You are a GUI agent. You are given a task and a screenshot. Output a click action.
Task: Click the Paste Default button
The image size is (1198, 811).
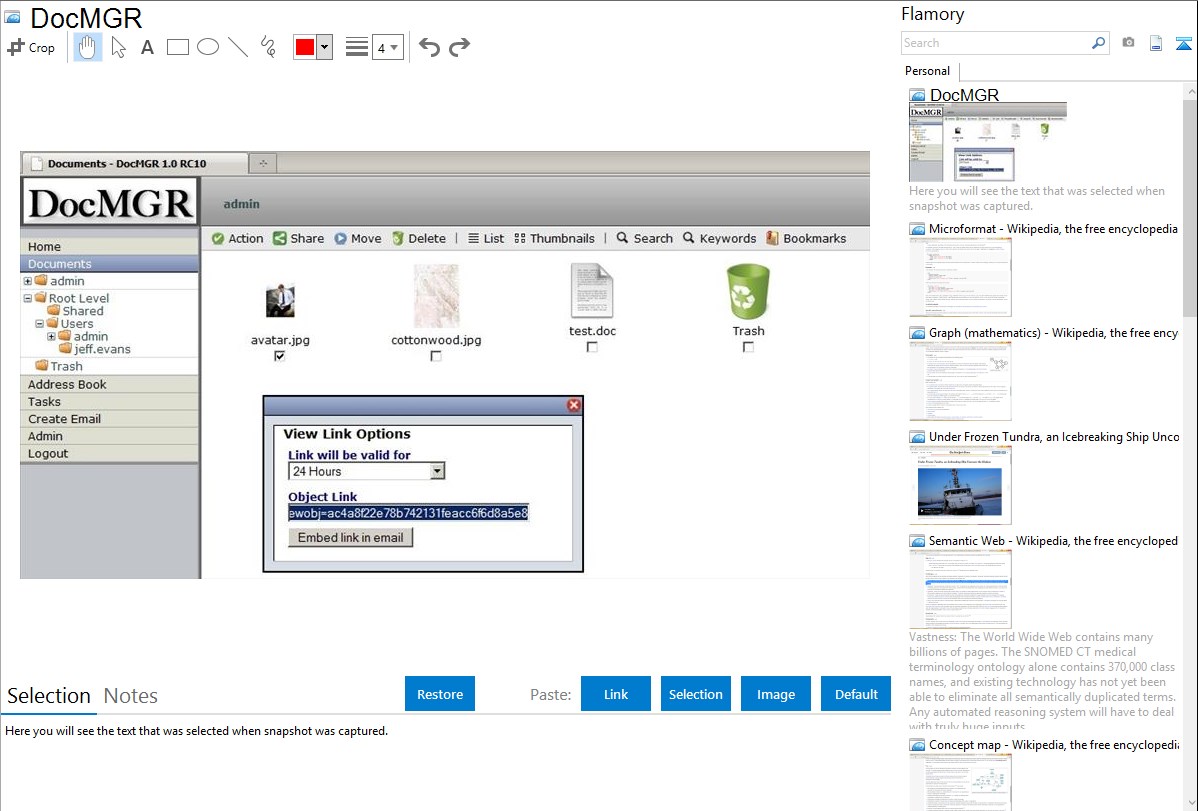coord(856,694)
